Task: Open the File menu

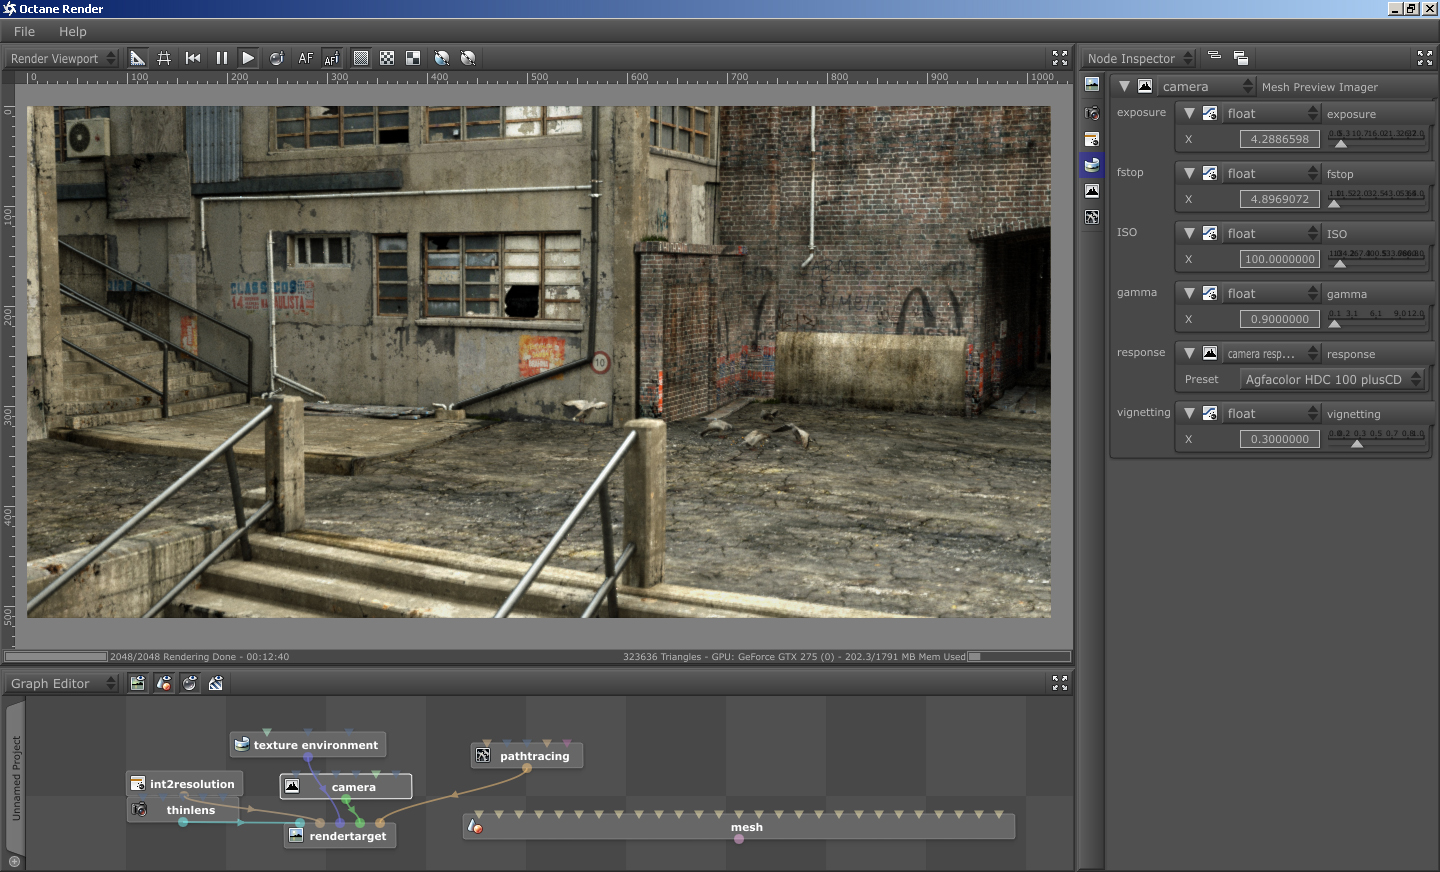Action: click(x=24, y=32)
